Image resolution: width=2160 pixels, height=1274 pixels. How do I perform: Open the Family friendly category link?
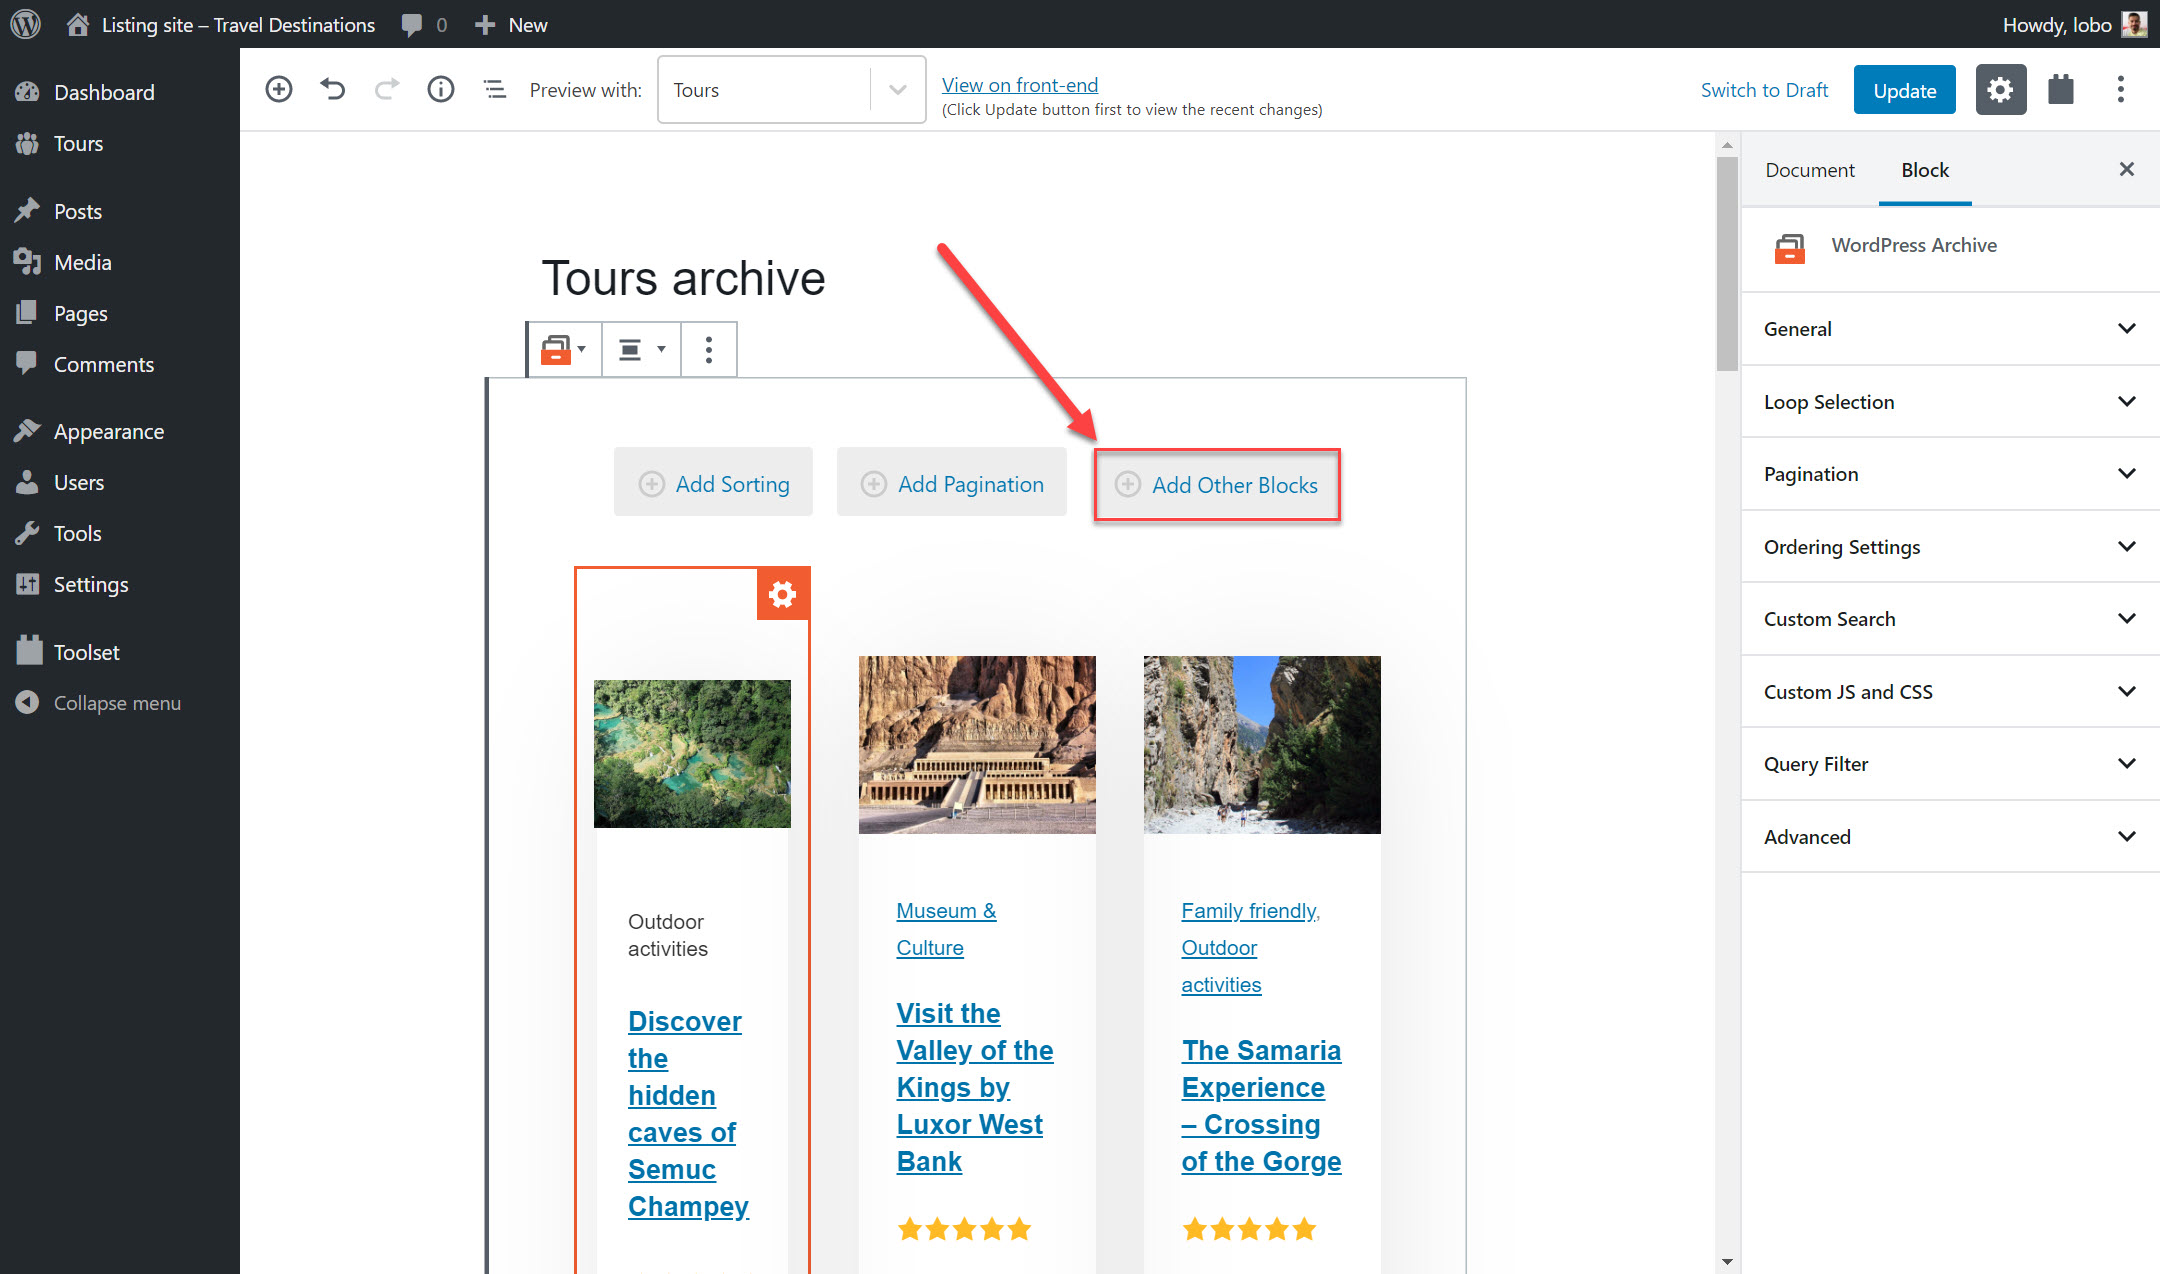1250,911
